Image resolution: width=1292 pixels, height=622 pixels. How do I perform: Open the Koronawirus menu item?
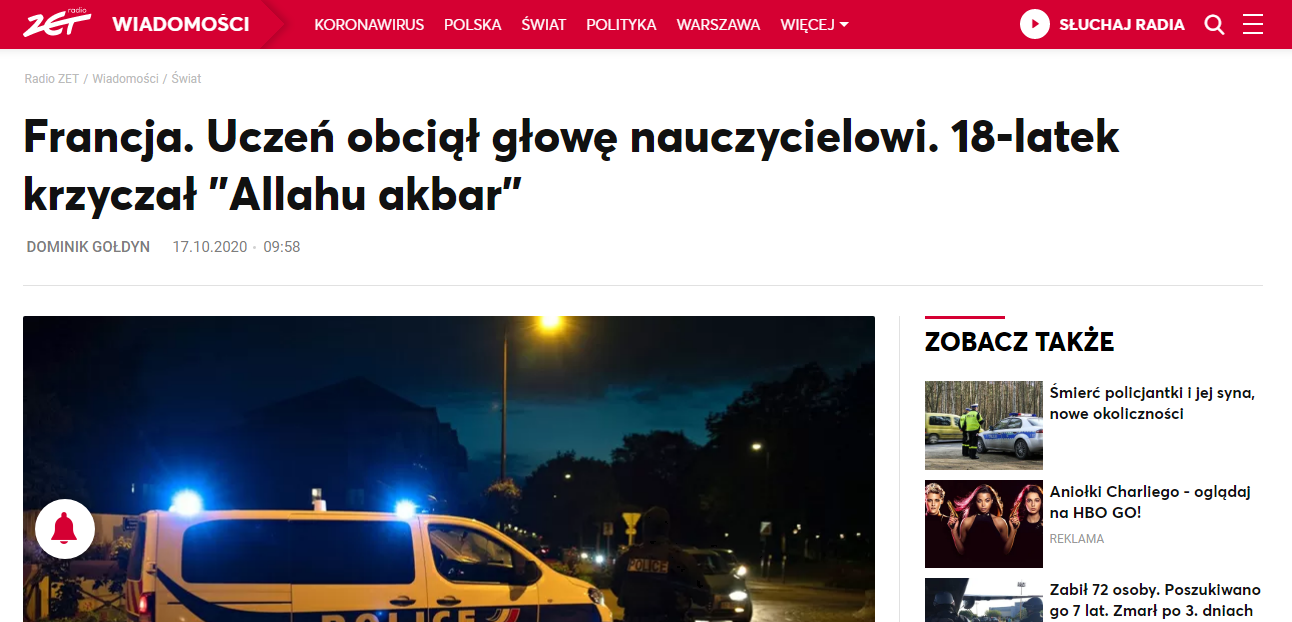(x=369, y=25)
